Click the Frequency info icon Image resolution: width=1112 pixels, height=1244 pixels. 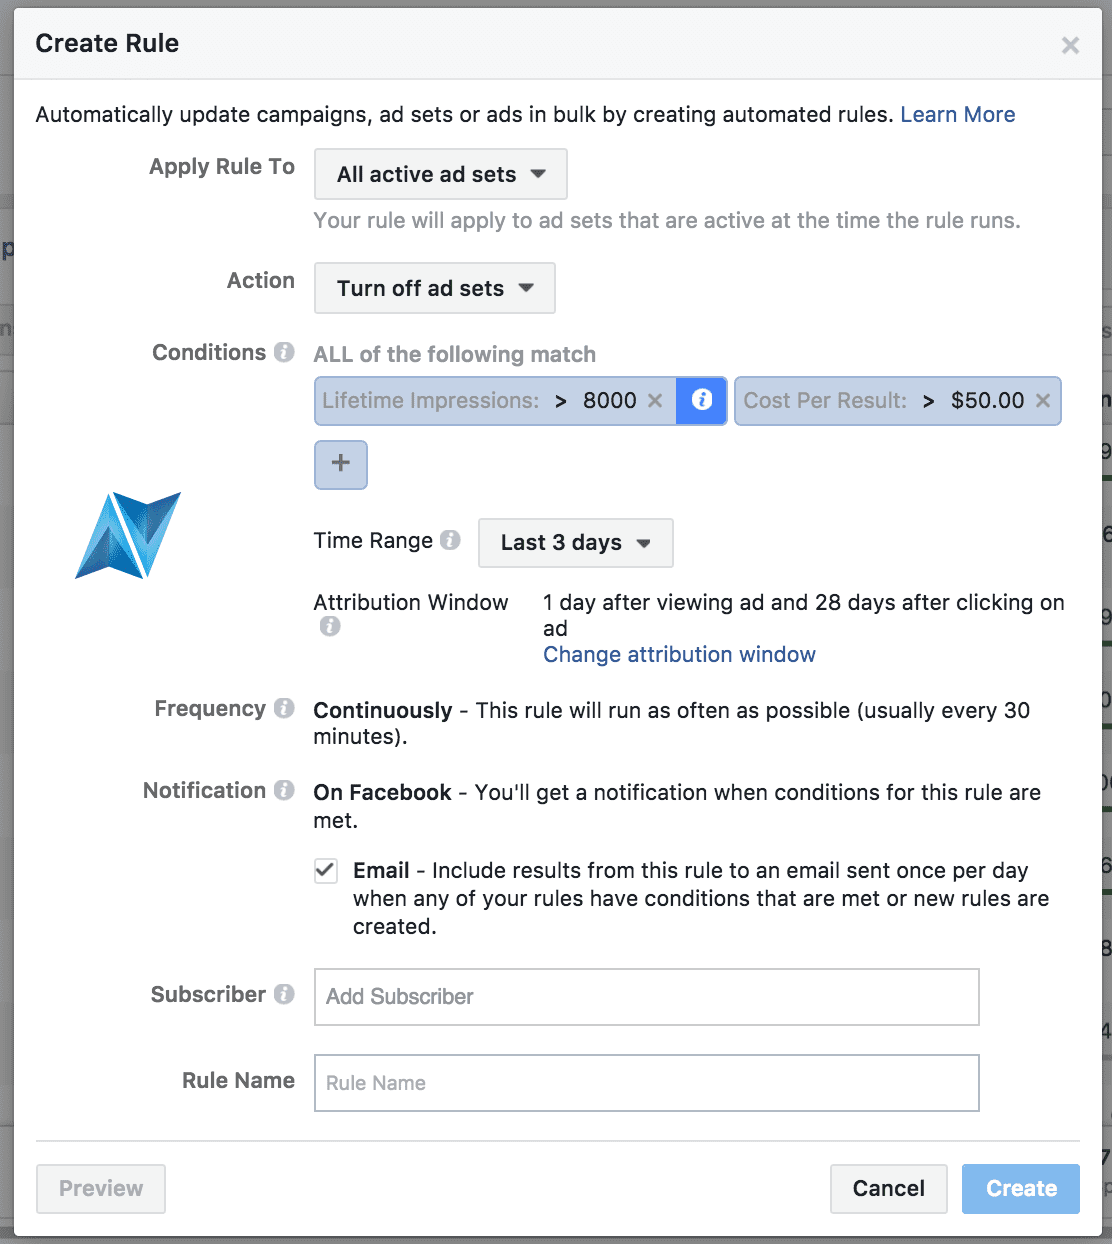[x=284, y=708]
